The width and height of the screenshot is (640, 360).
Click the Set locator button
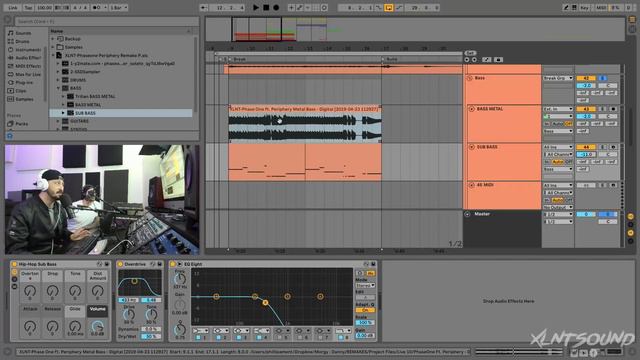470,53
